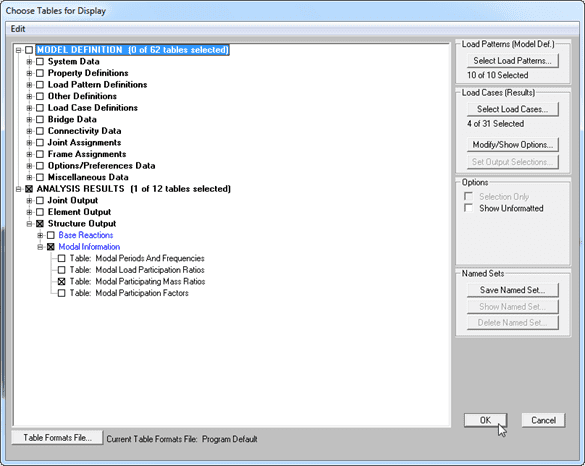
Task: Select the Base Reactions label
Action: [x=86, y=235]
